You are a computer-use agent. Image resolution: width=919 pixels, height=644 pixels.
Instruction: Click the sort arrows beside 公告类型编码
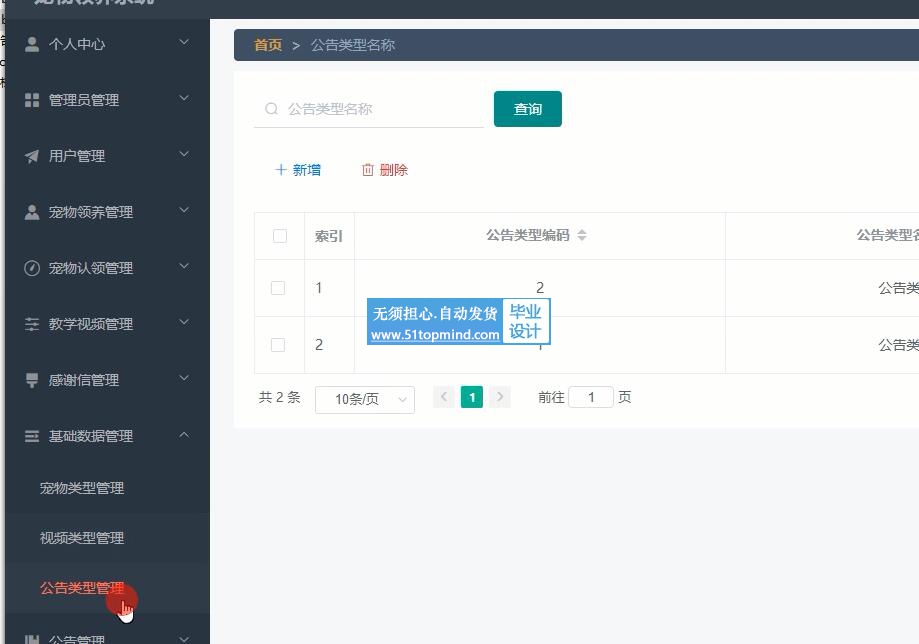[x=582, y=236]
